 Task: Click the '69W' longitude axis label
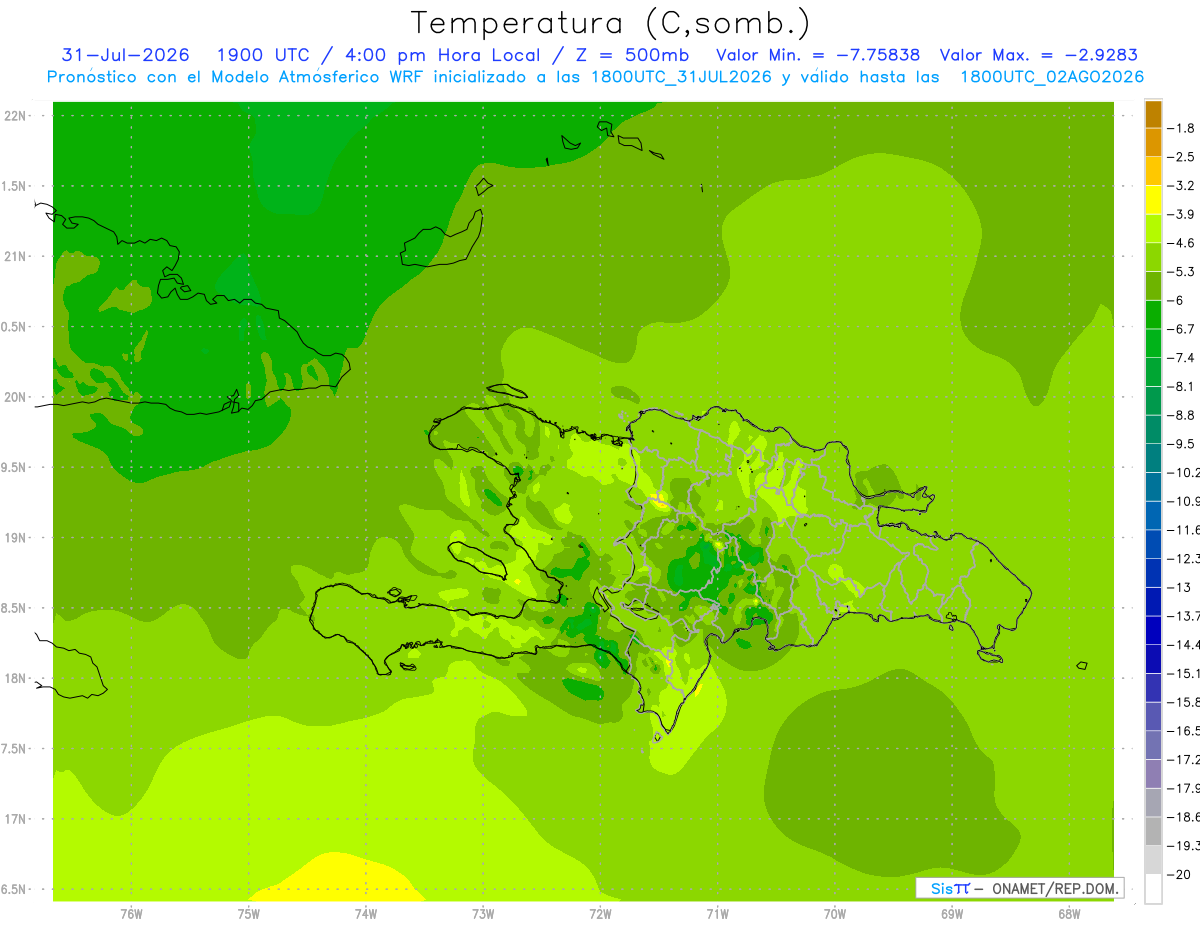pos(952,913)
